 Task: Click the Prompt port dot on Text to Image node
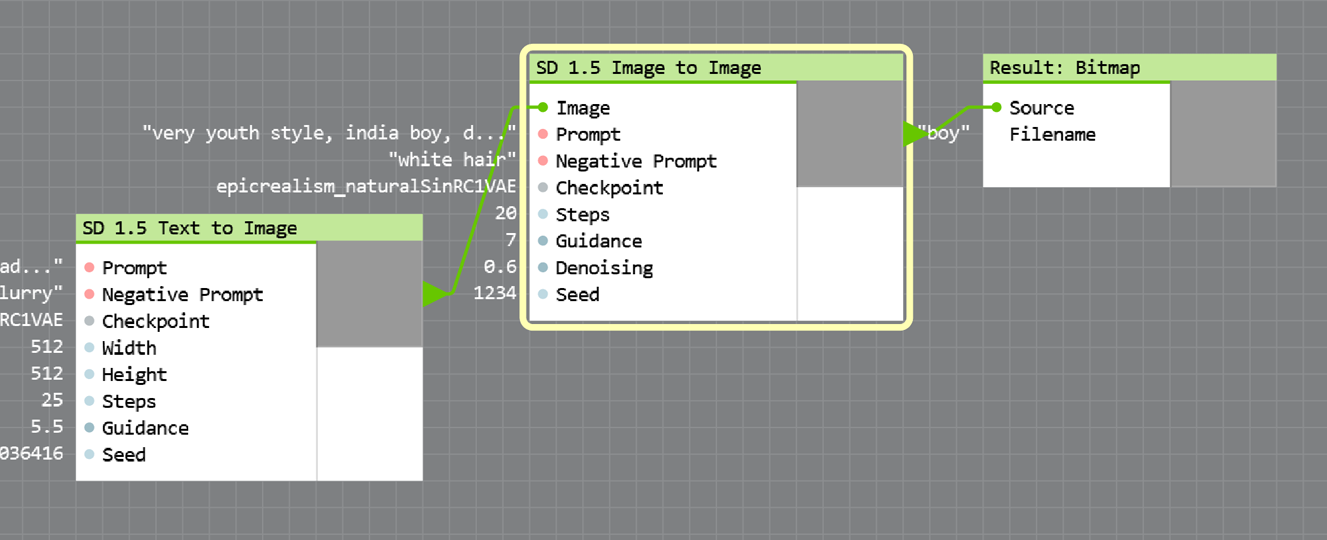click(89, 268)
